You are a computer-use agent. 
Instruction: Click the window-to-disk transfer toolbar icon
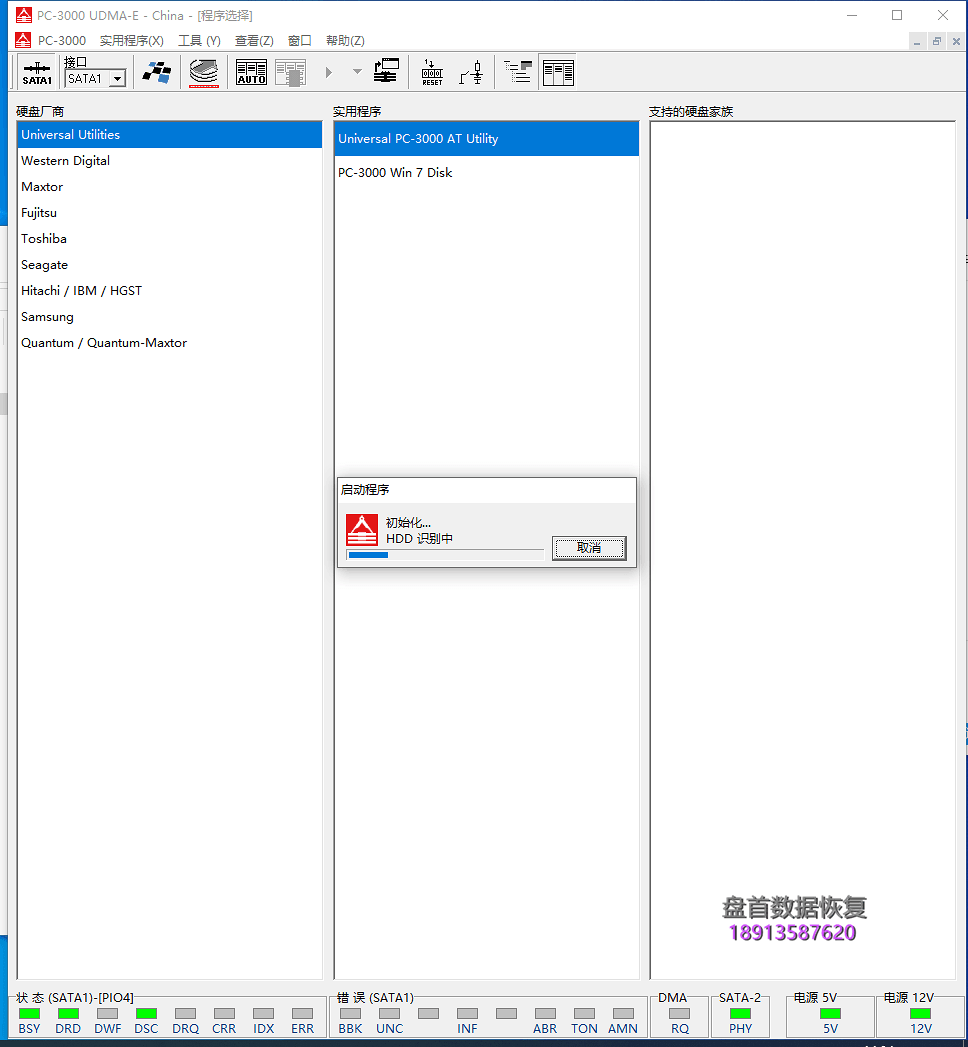pos(387,71)
